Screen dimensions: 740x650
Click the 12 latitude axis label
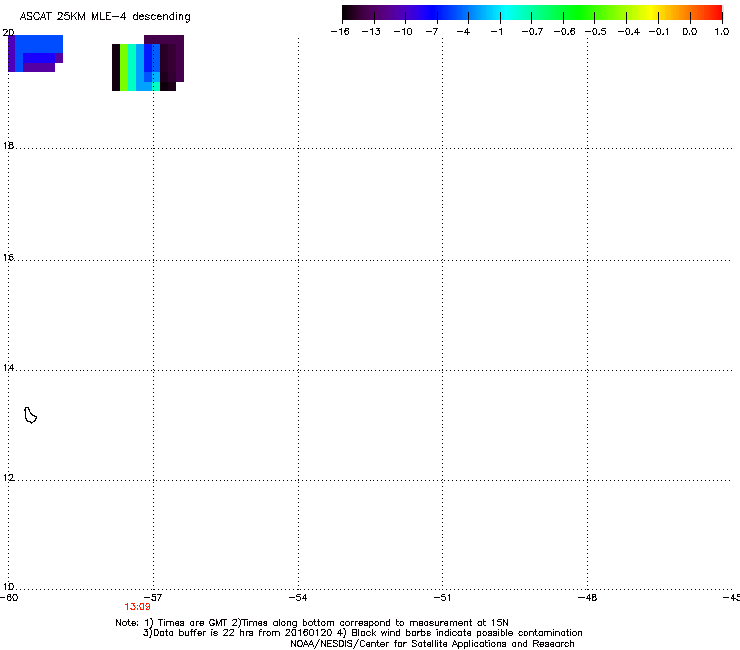pyautogui.click(x=8, y=477)
